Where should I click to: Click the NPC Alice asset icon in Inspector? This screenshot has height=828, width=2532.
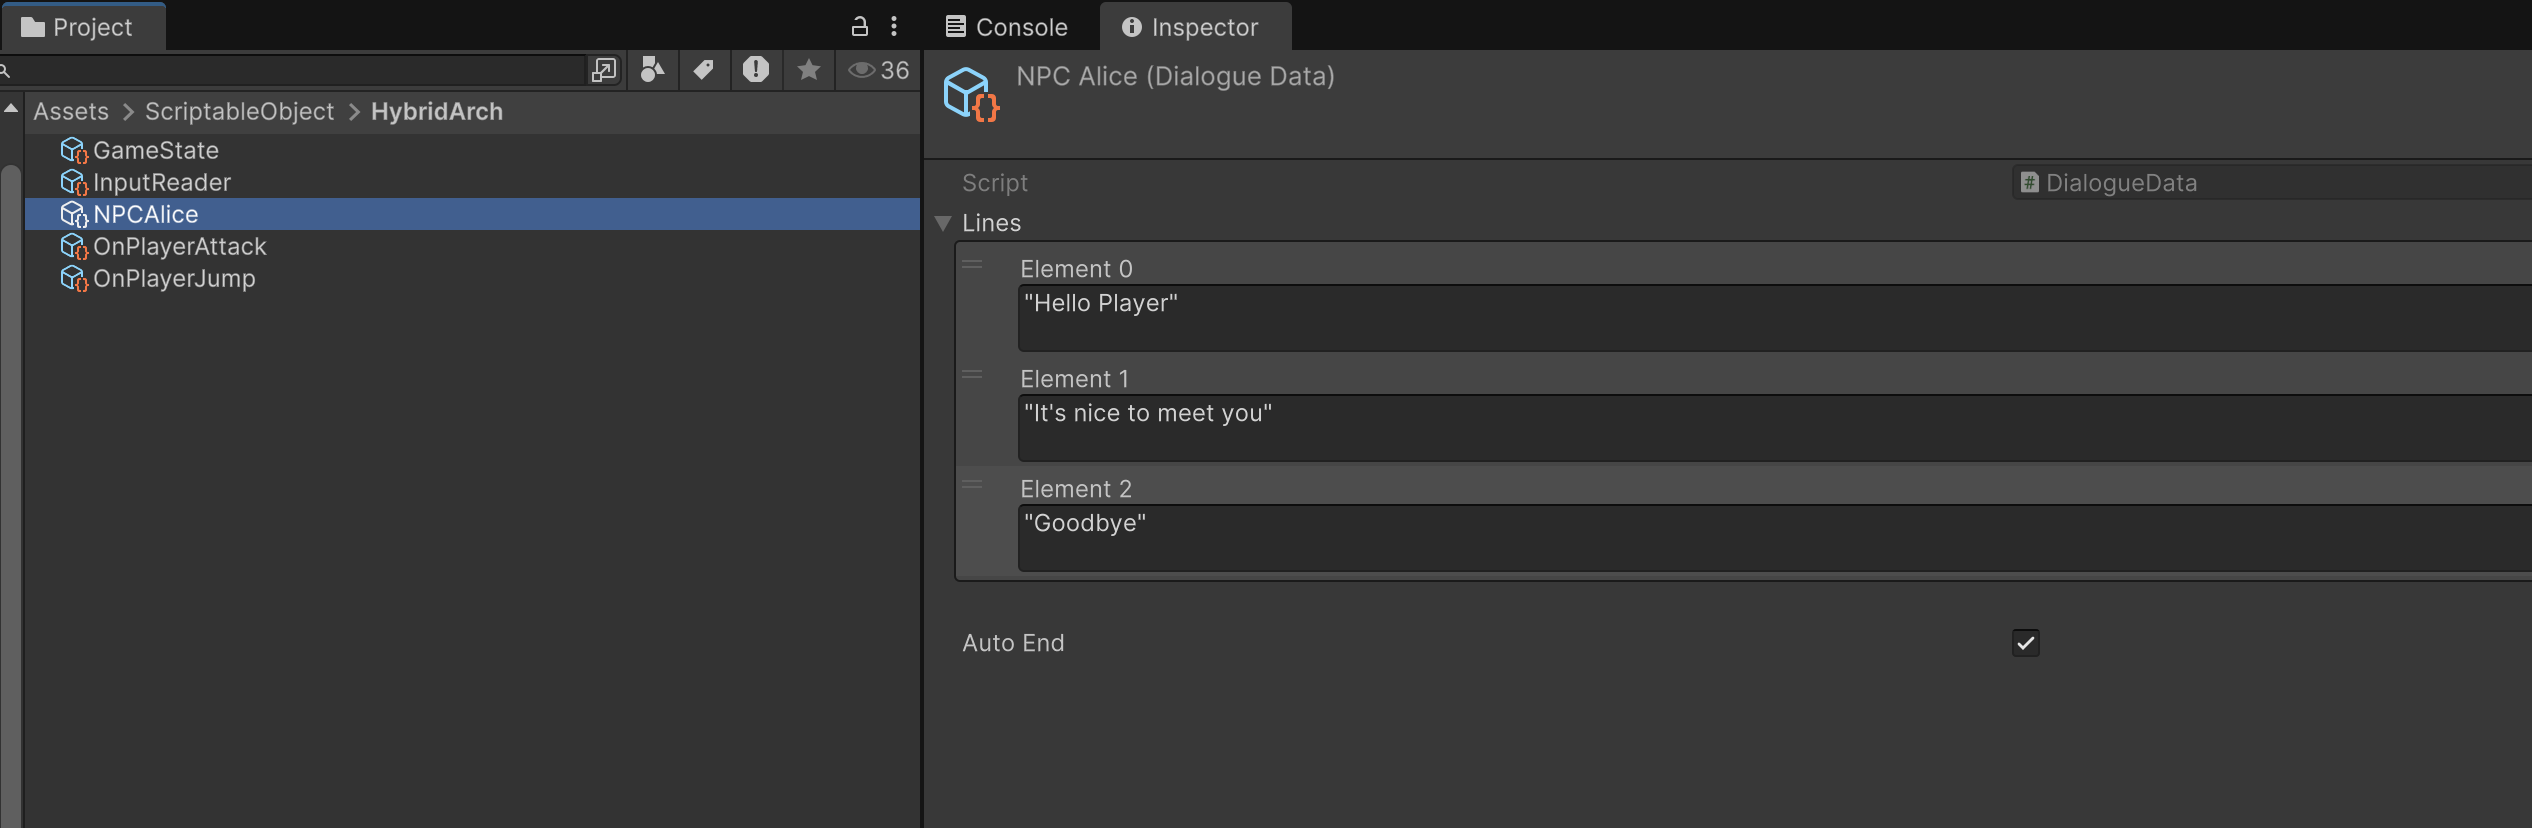(970, 94)
